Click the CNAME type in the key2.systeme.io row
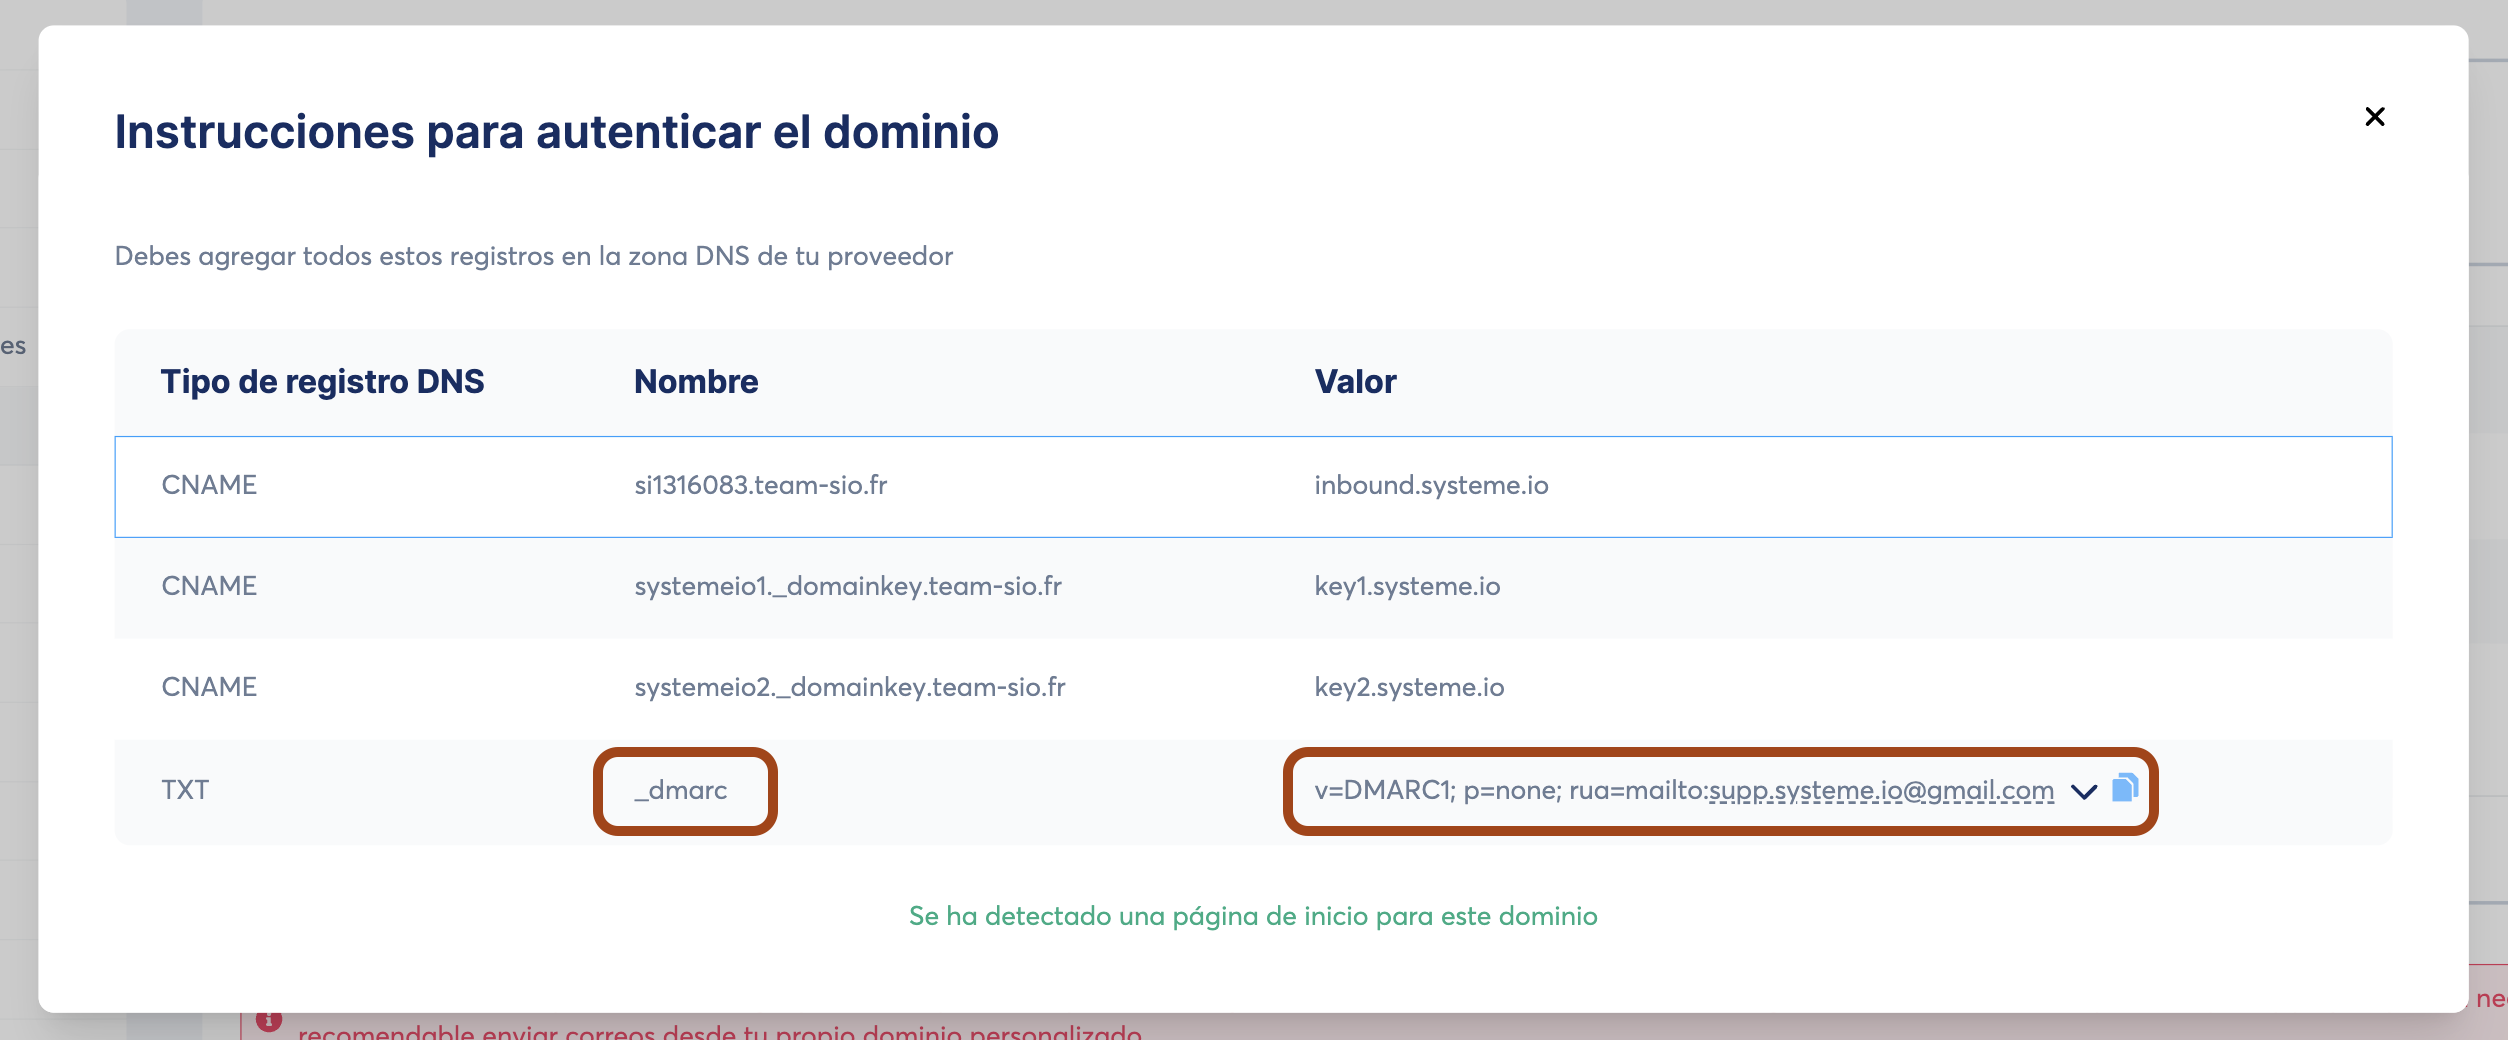The width and height of the screenshot is (2508, 1040). click(209, 687)
